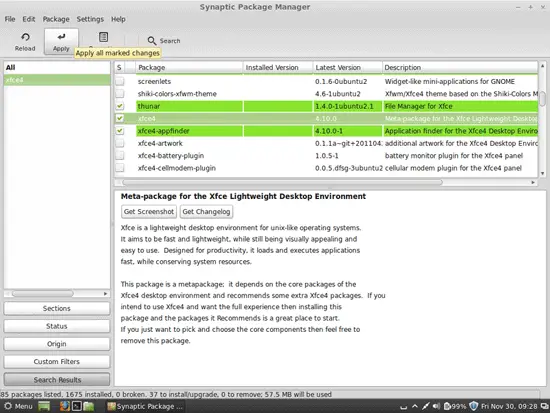Image resolution: width=550 pixels, height=413 pixels.
Task: Click the Search magnifier icon
Action: pyautogui.click(x=152, y=41)
